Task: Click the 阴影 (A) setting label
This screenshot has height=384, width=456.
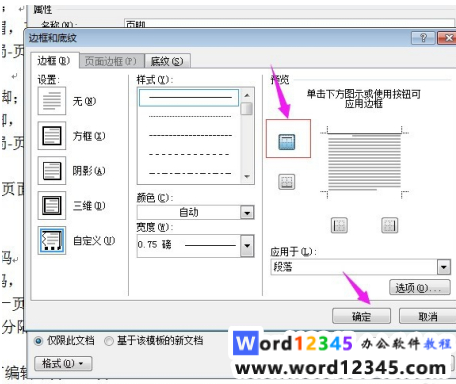Action: (89, 171)
